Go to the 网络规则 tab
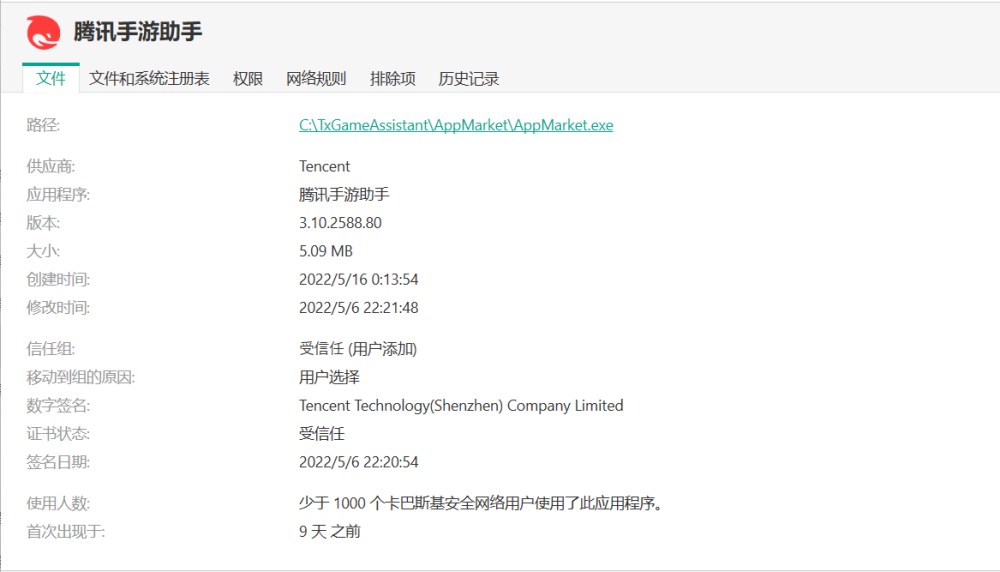The image size is (1000, 572). [316, 78]
